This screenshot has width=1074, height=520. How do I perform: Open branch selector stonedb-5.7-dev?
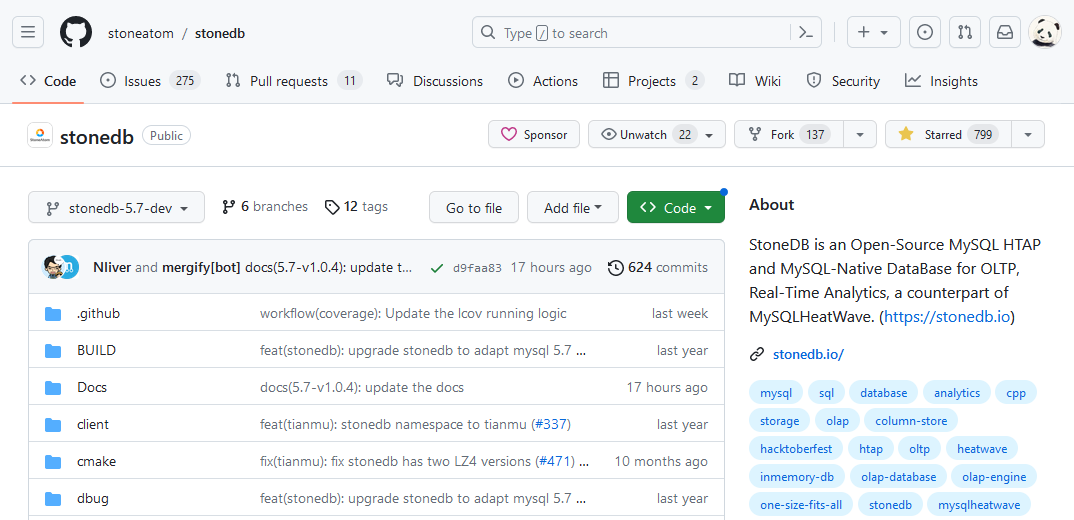pos(116,208)
